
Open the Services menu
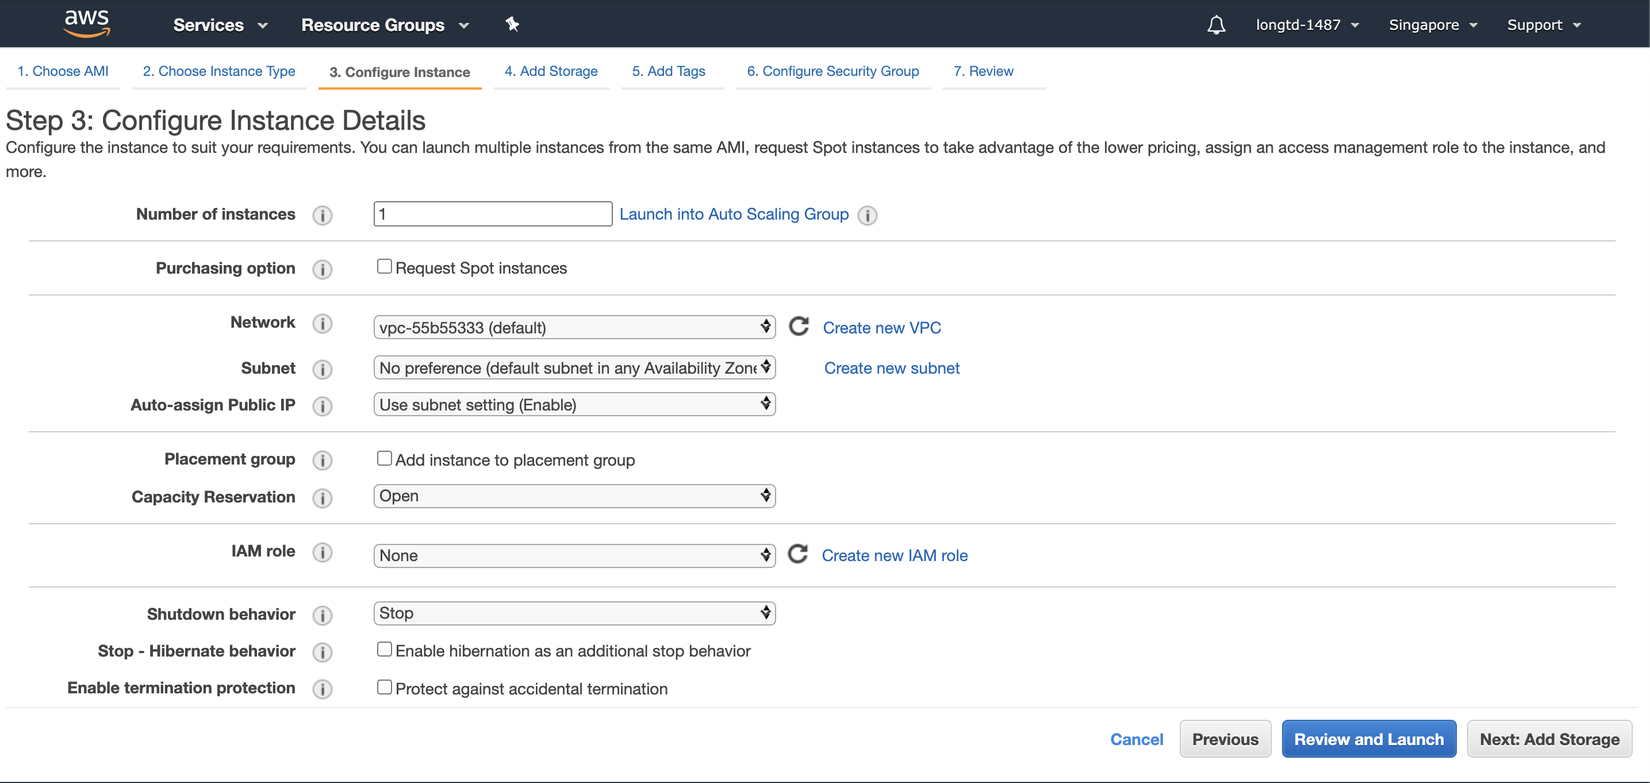coord(220,25)
